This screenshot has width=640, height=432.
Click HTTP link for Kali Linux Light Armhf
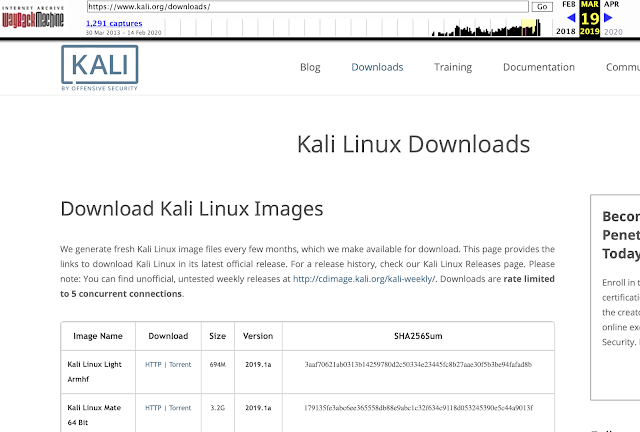pos(153,364)
